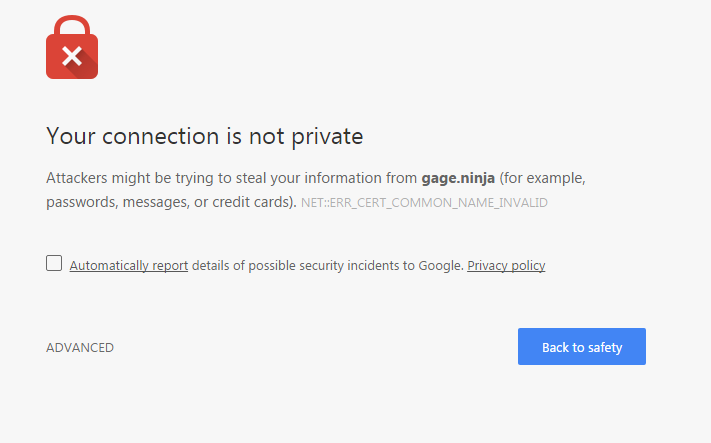711x443 pixels.
Task: Click the '(for example,' text after the domain
Action: pyautogui.click(x=542, y=178)
